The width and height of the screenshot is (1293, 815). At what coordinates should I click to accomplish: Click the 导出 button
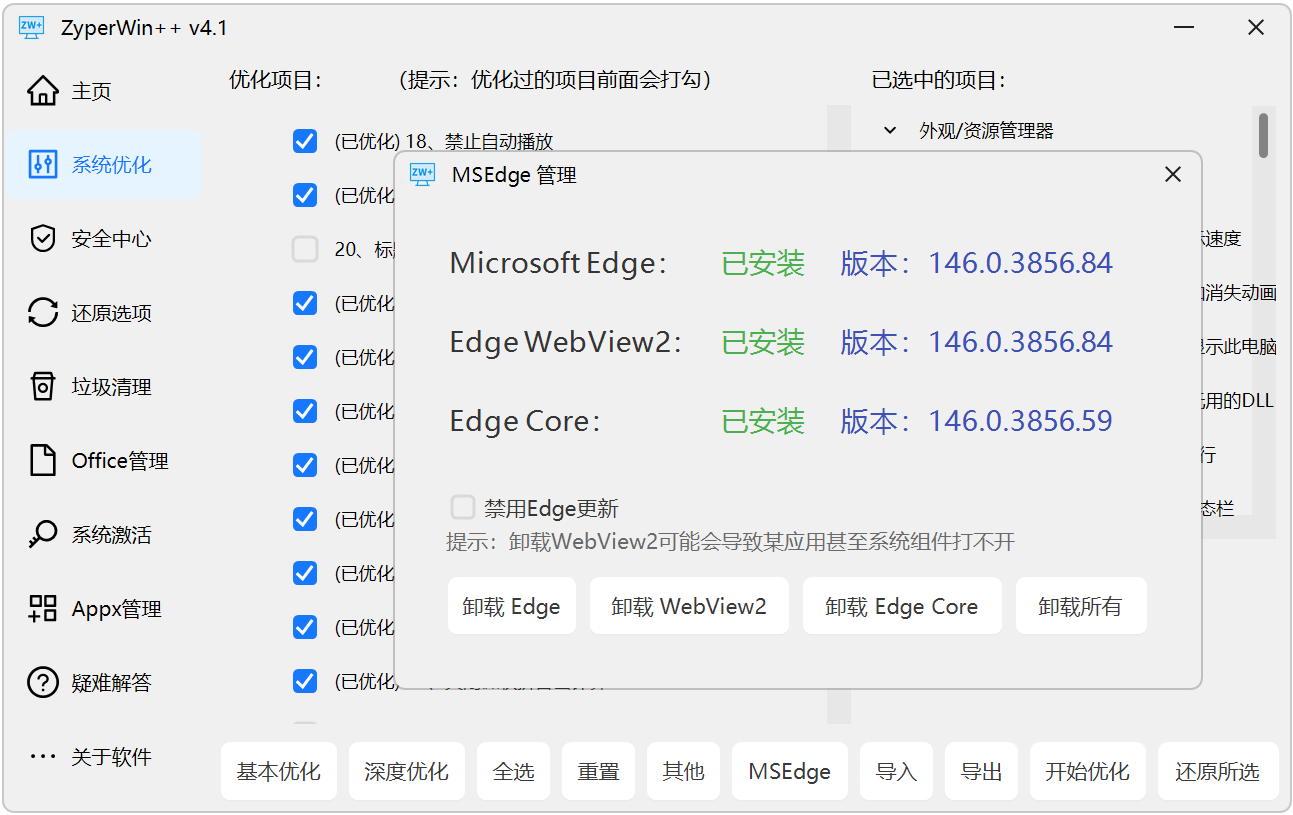point(982,771)
